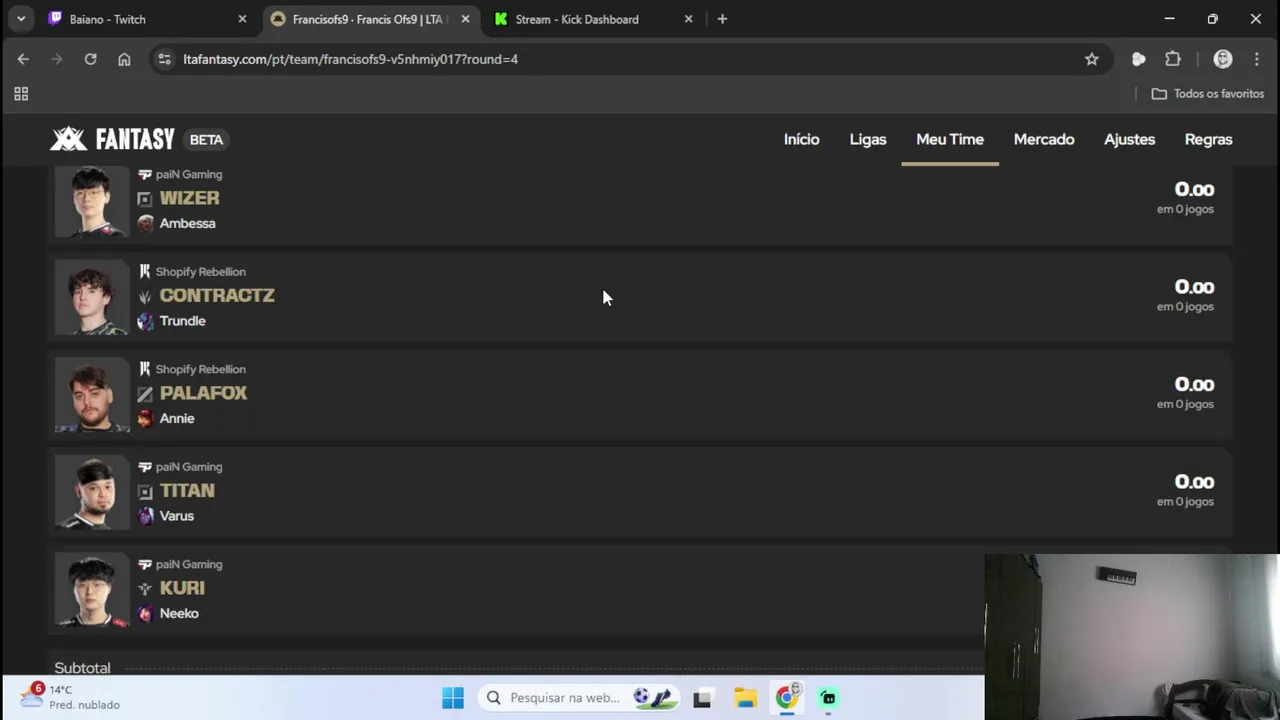Click WIZER's 0.00 score
Screen dimensions: 1280x720
[1194, 189]
